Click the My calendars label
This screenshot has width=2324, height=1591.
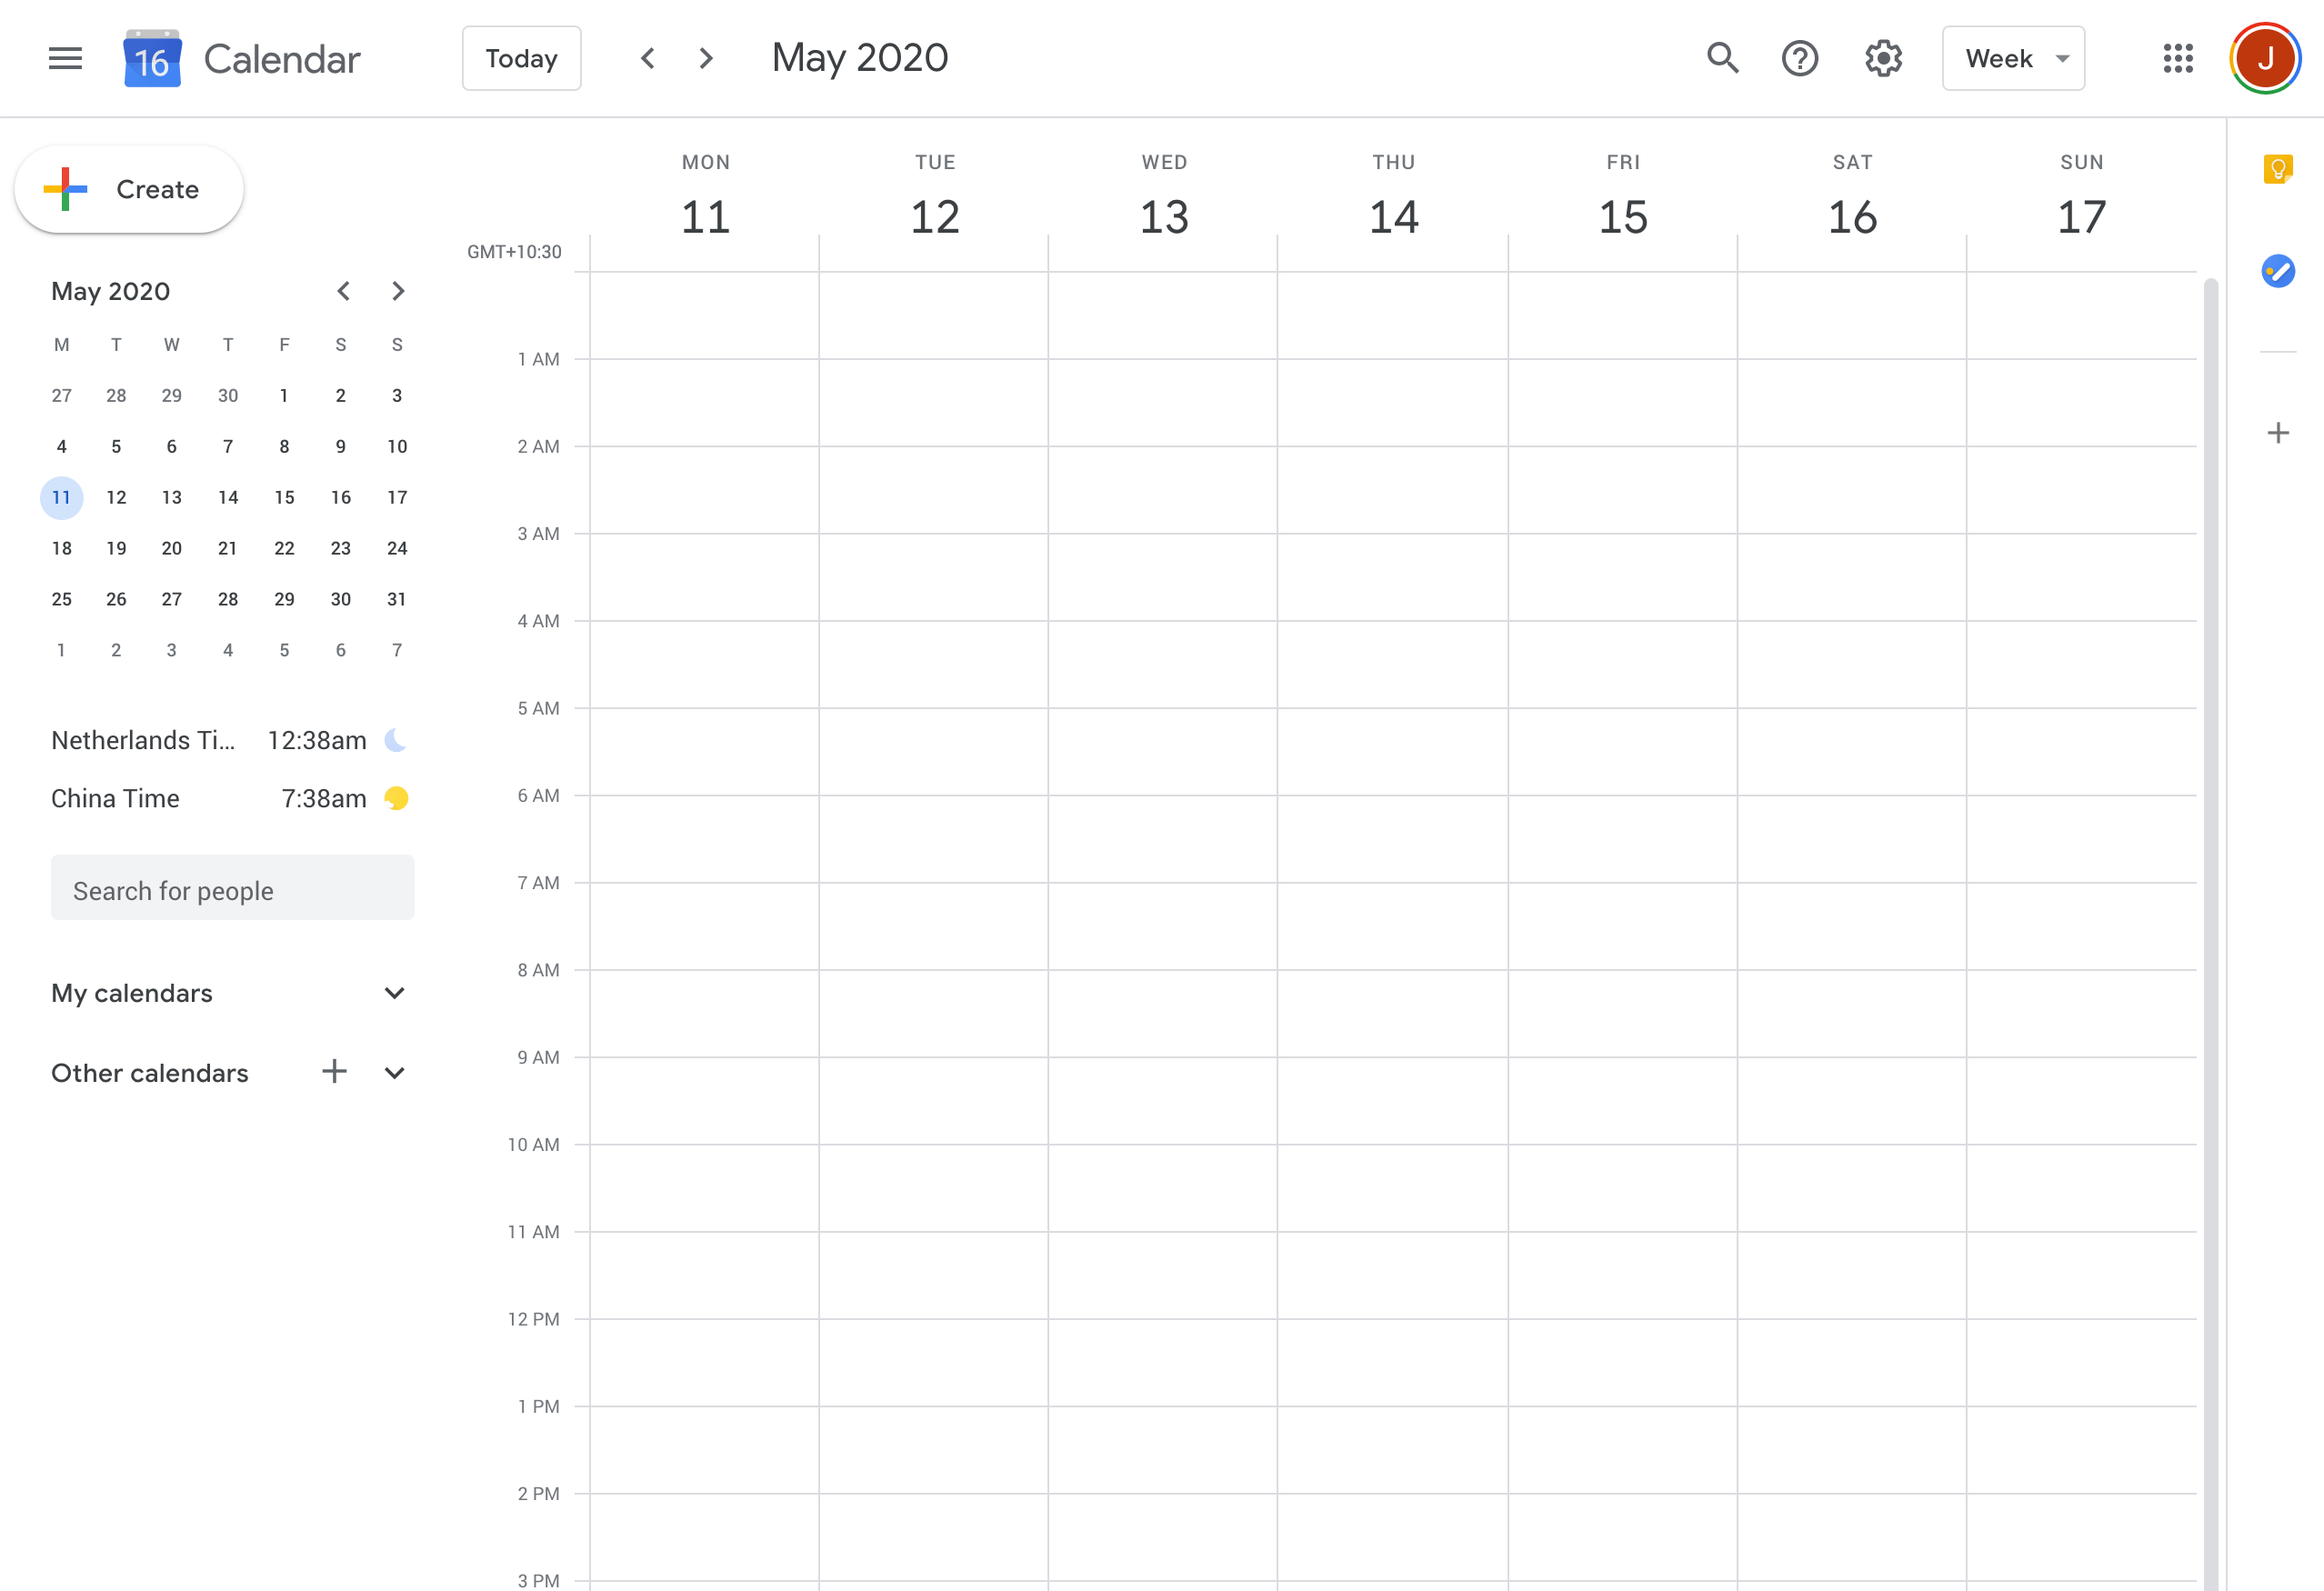[132, 993]
